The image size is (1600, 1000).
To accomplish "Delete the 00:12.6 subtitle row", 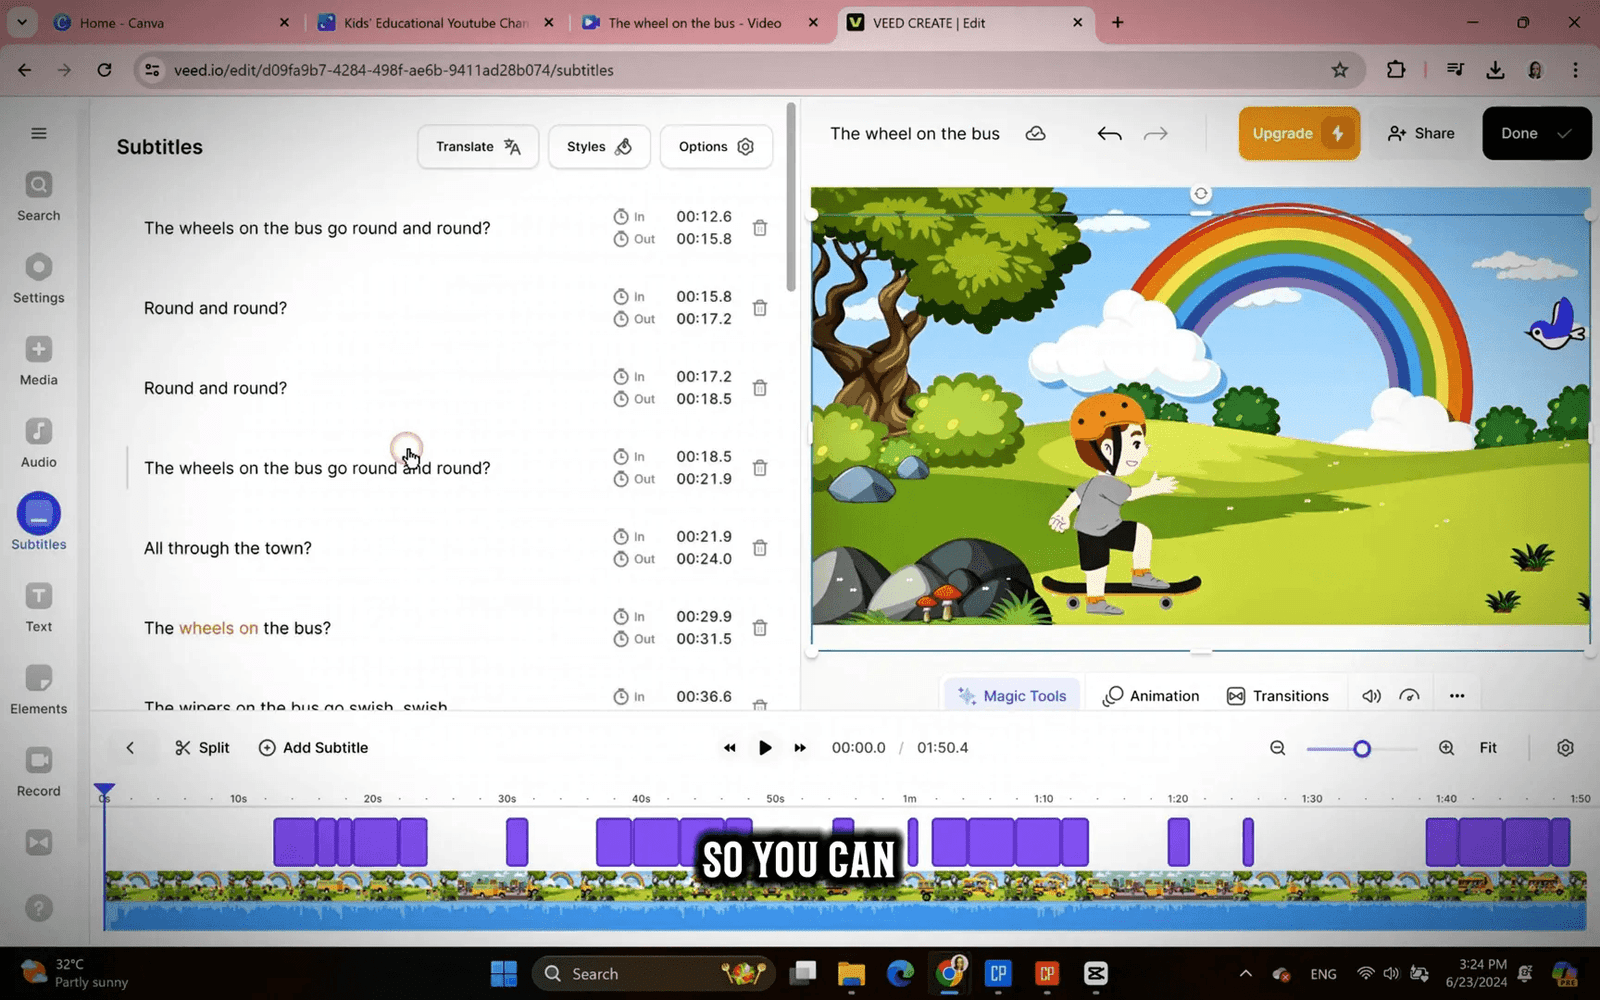I will pos(760,228).
